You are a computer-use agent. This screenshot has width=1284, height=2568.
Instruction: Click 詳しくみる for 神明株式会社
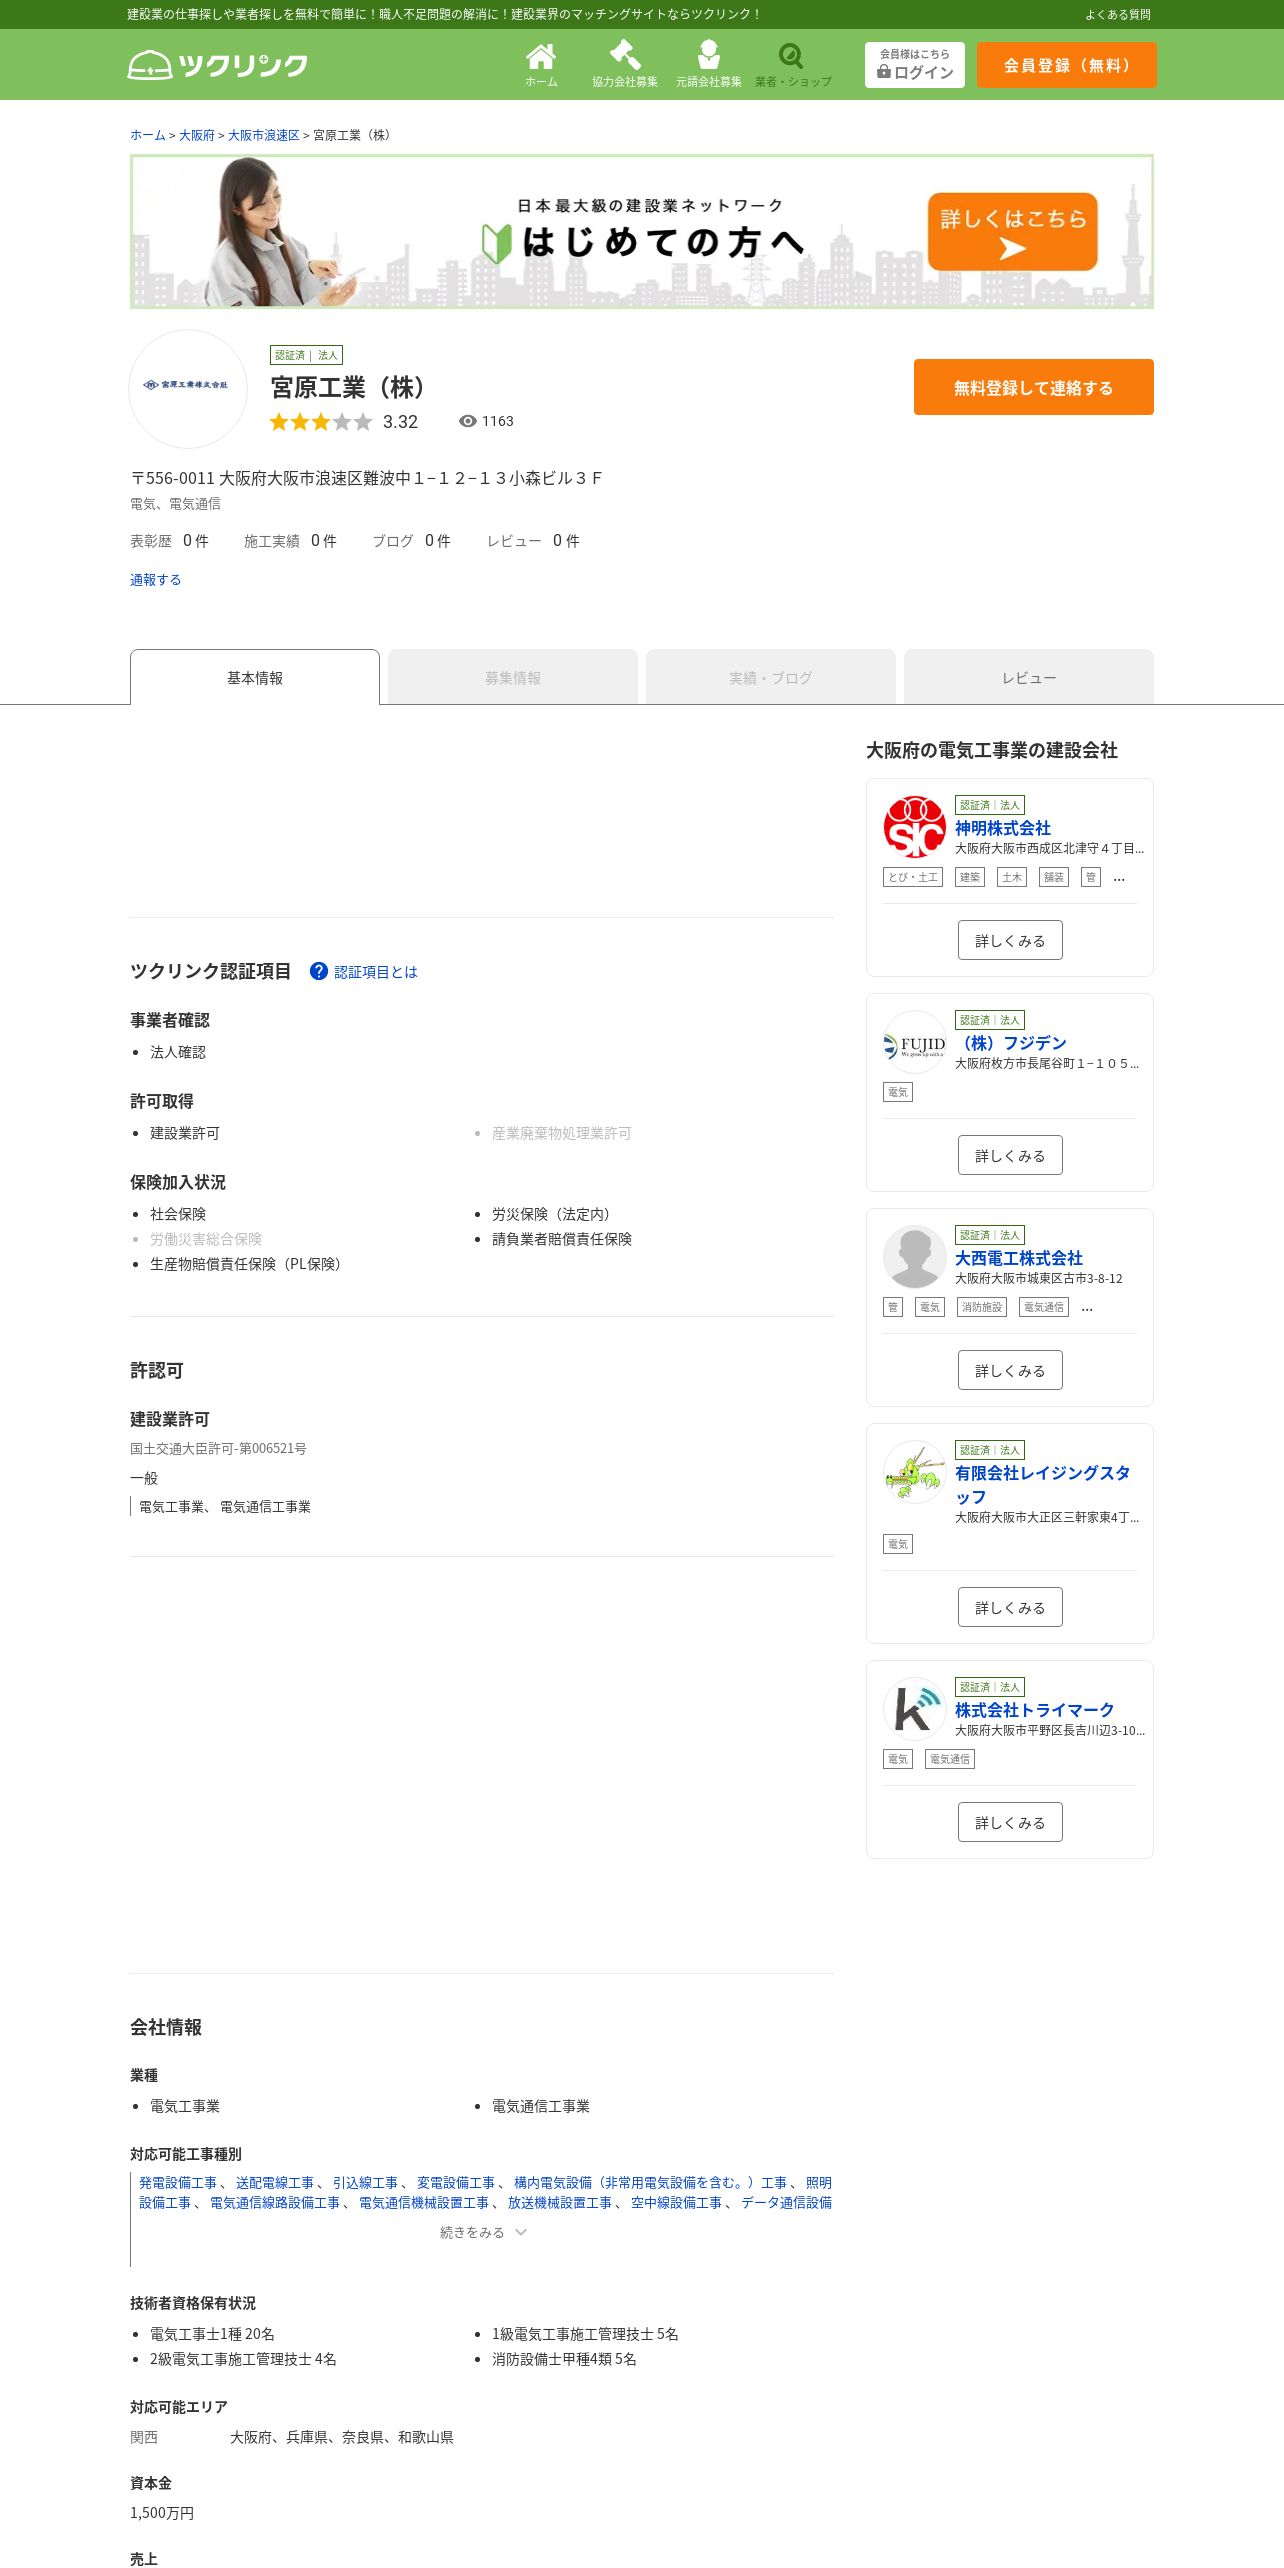1010,940
